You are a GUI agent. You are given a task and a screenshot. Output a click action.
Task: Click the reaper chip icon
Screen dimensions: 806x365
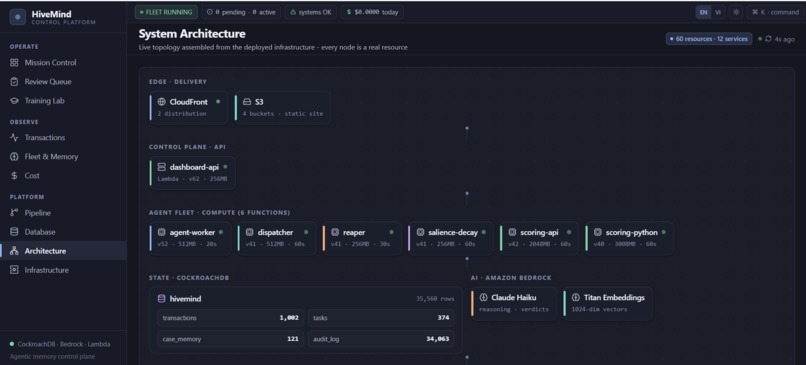pyautogui.click(x=335, y=232)
